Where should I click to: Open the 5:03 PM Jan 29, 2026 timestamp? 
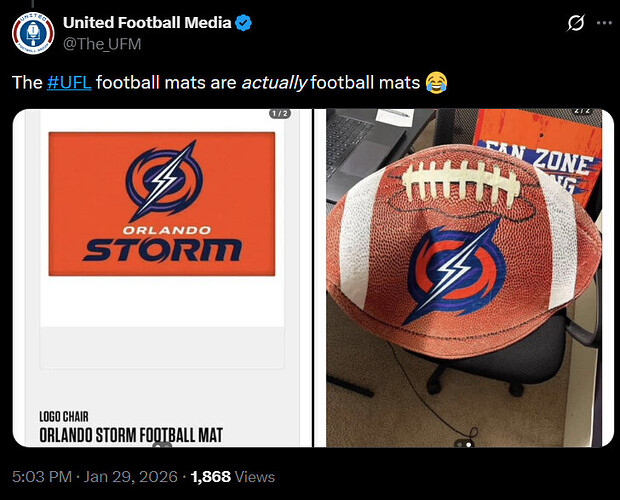coord(95,477)
